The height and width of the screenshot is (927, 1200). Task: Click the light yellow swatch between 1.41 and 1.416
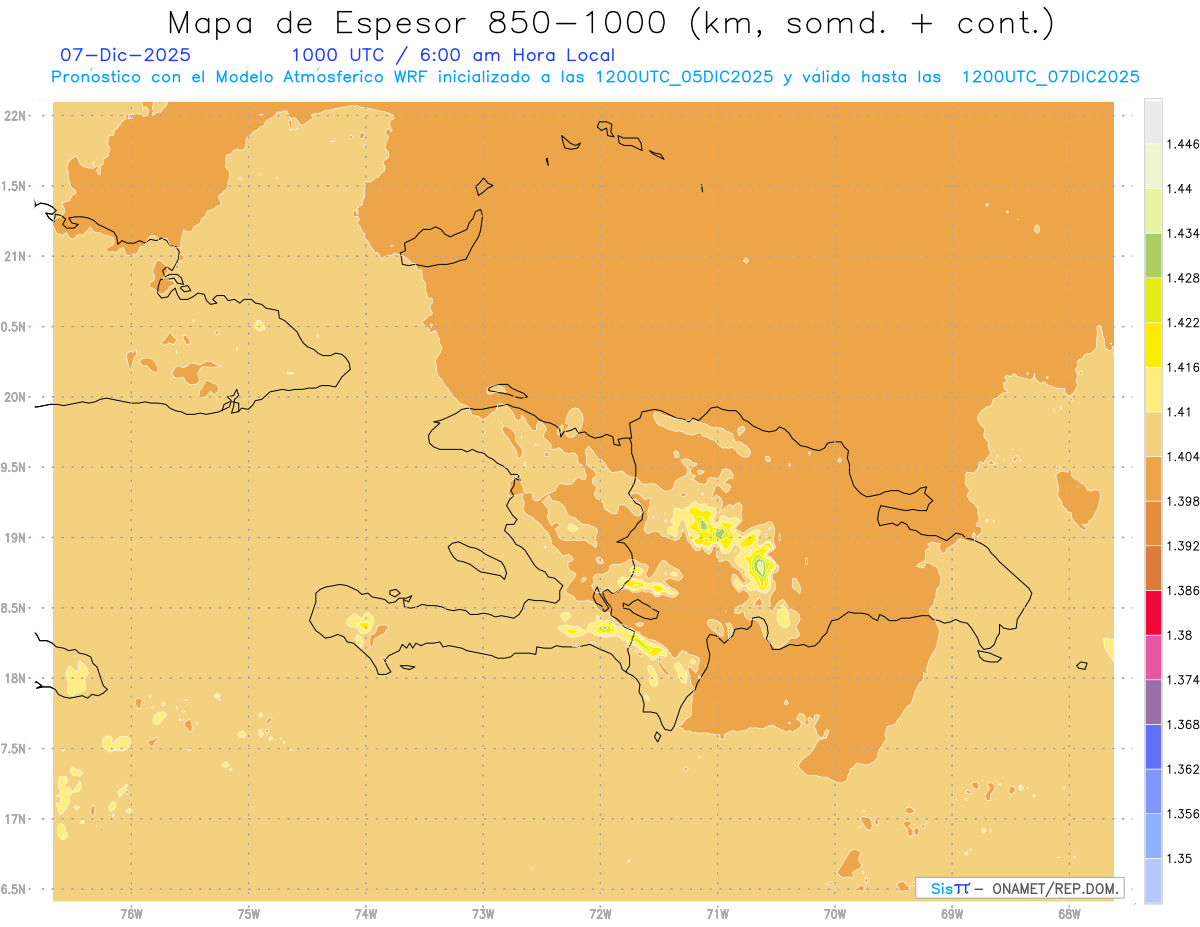[1153, 389]
